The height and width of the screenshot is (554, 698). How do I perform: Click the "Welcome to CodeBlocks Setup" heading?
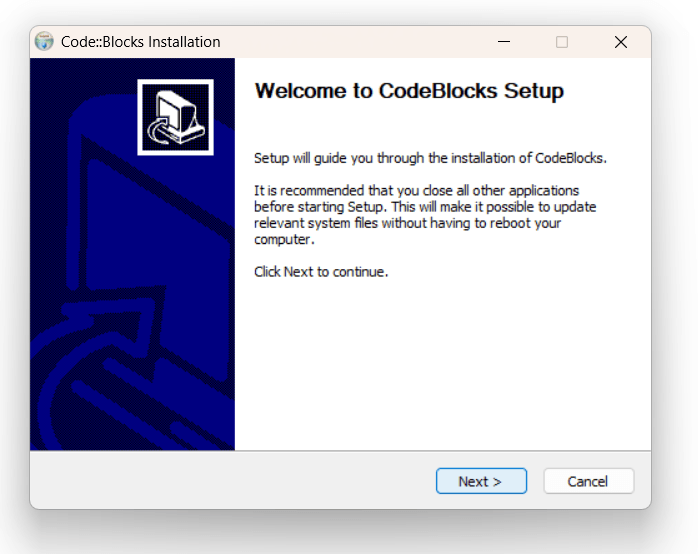pos(409,91)
